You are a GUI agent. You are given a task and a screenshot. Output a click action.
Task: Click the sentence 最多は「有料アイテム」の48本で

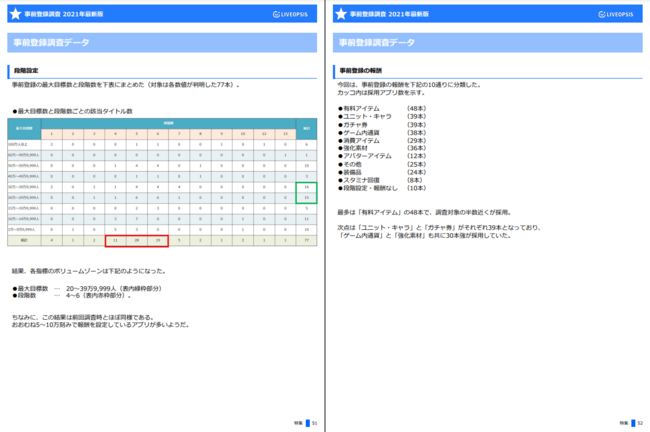pos(425,212)
